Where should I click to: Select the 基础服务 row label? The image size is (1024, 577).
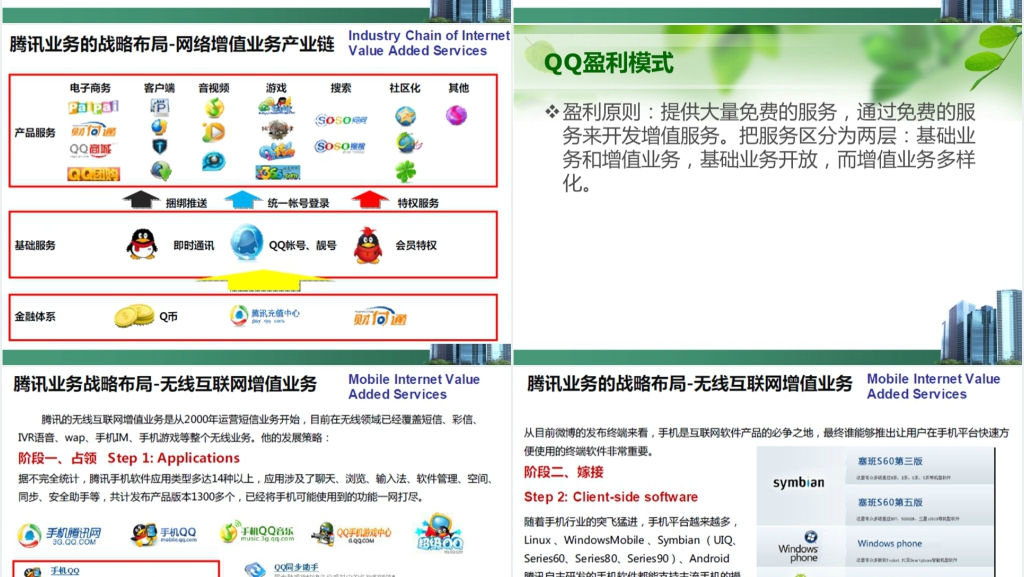click(x=35, y=245)
